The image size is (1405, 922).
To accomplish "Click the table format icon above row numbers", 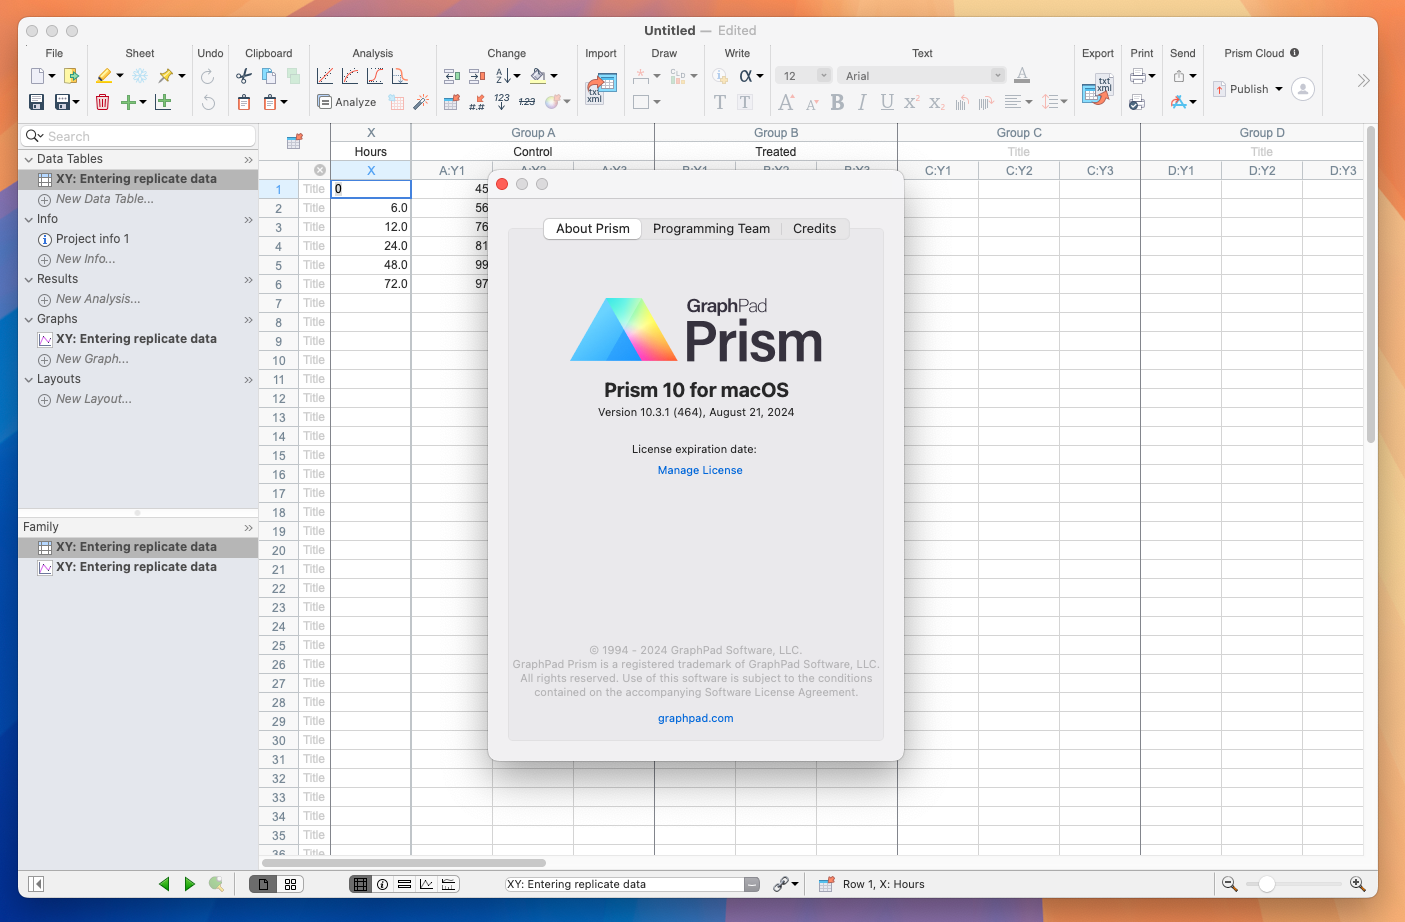I will [294, 142].
